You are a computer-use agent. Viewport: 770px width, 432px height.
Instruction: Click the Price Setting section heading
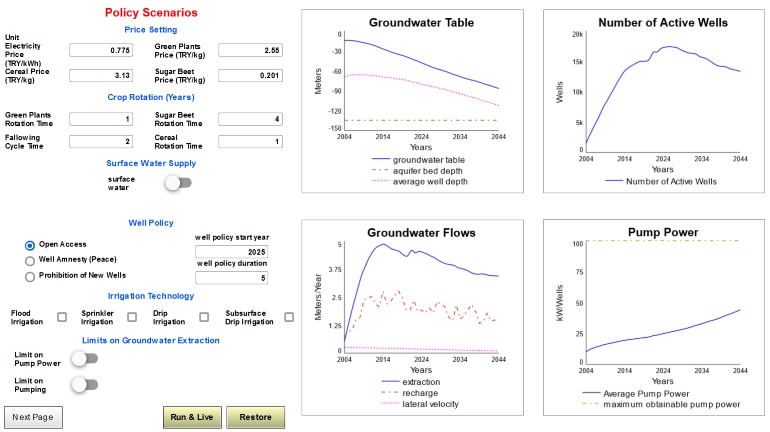(x=151, y=29)
